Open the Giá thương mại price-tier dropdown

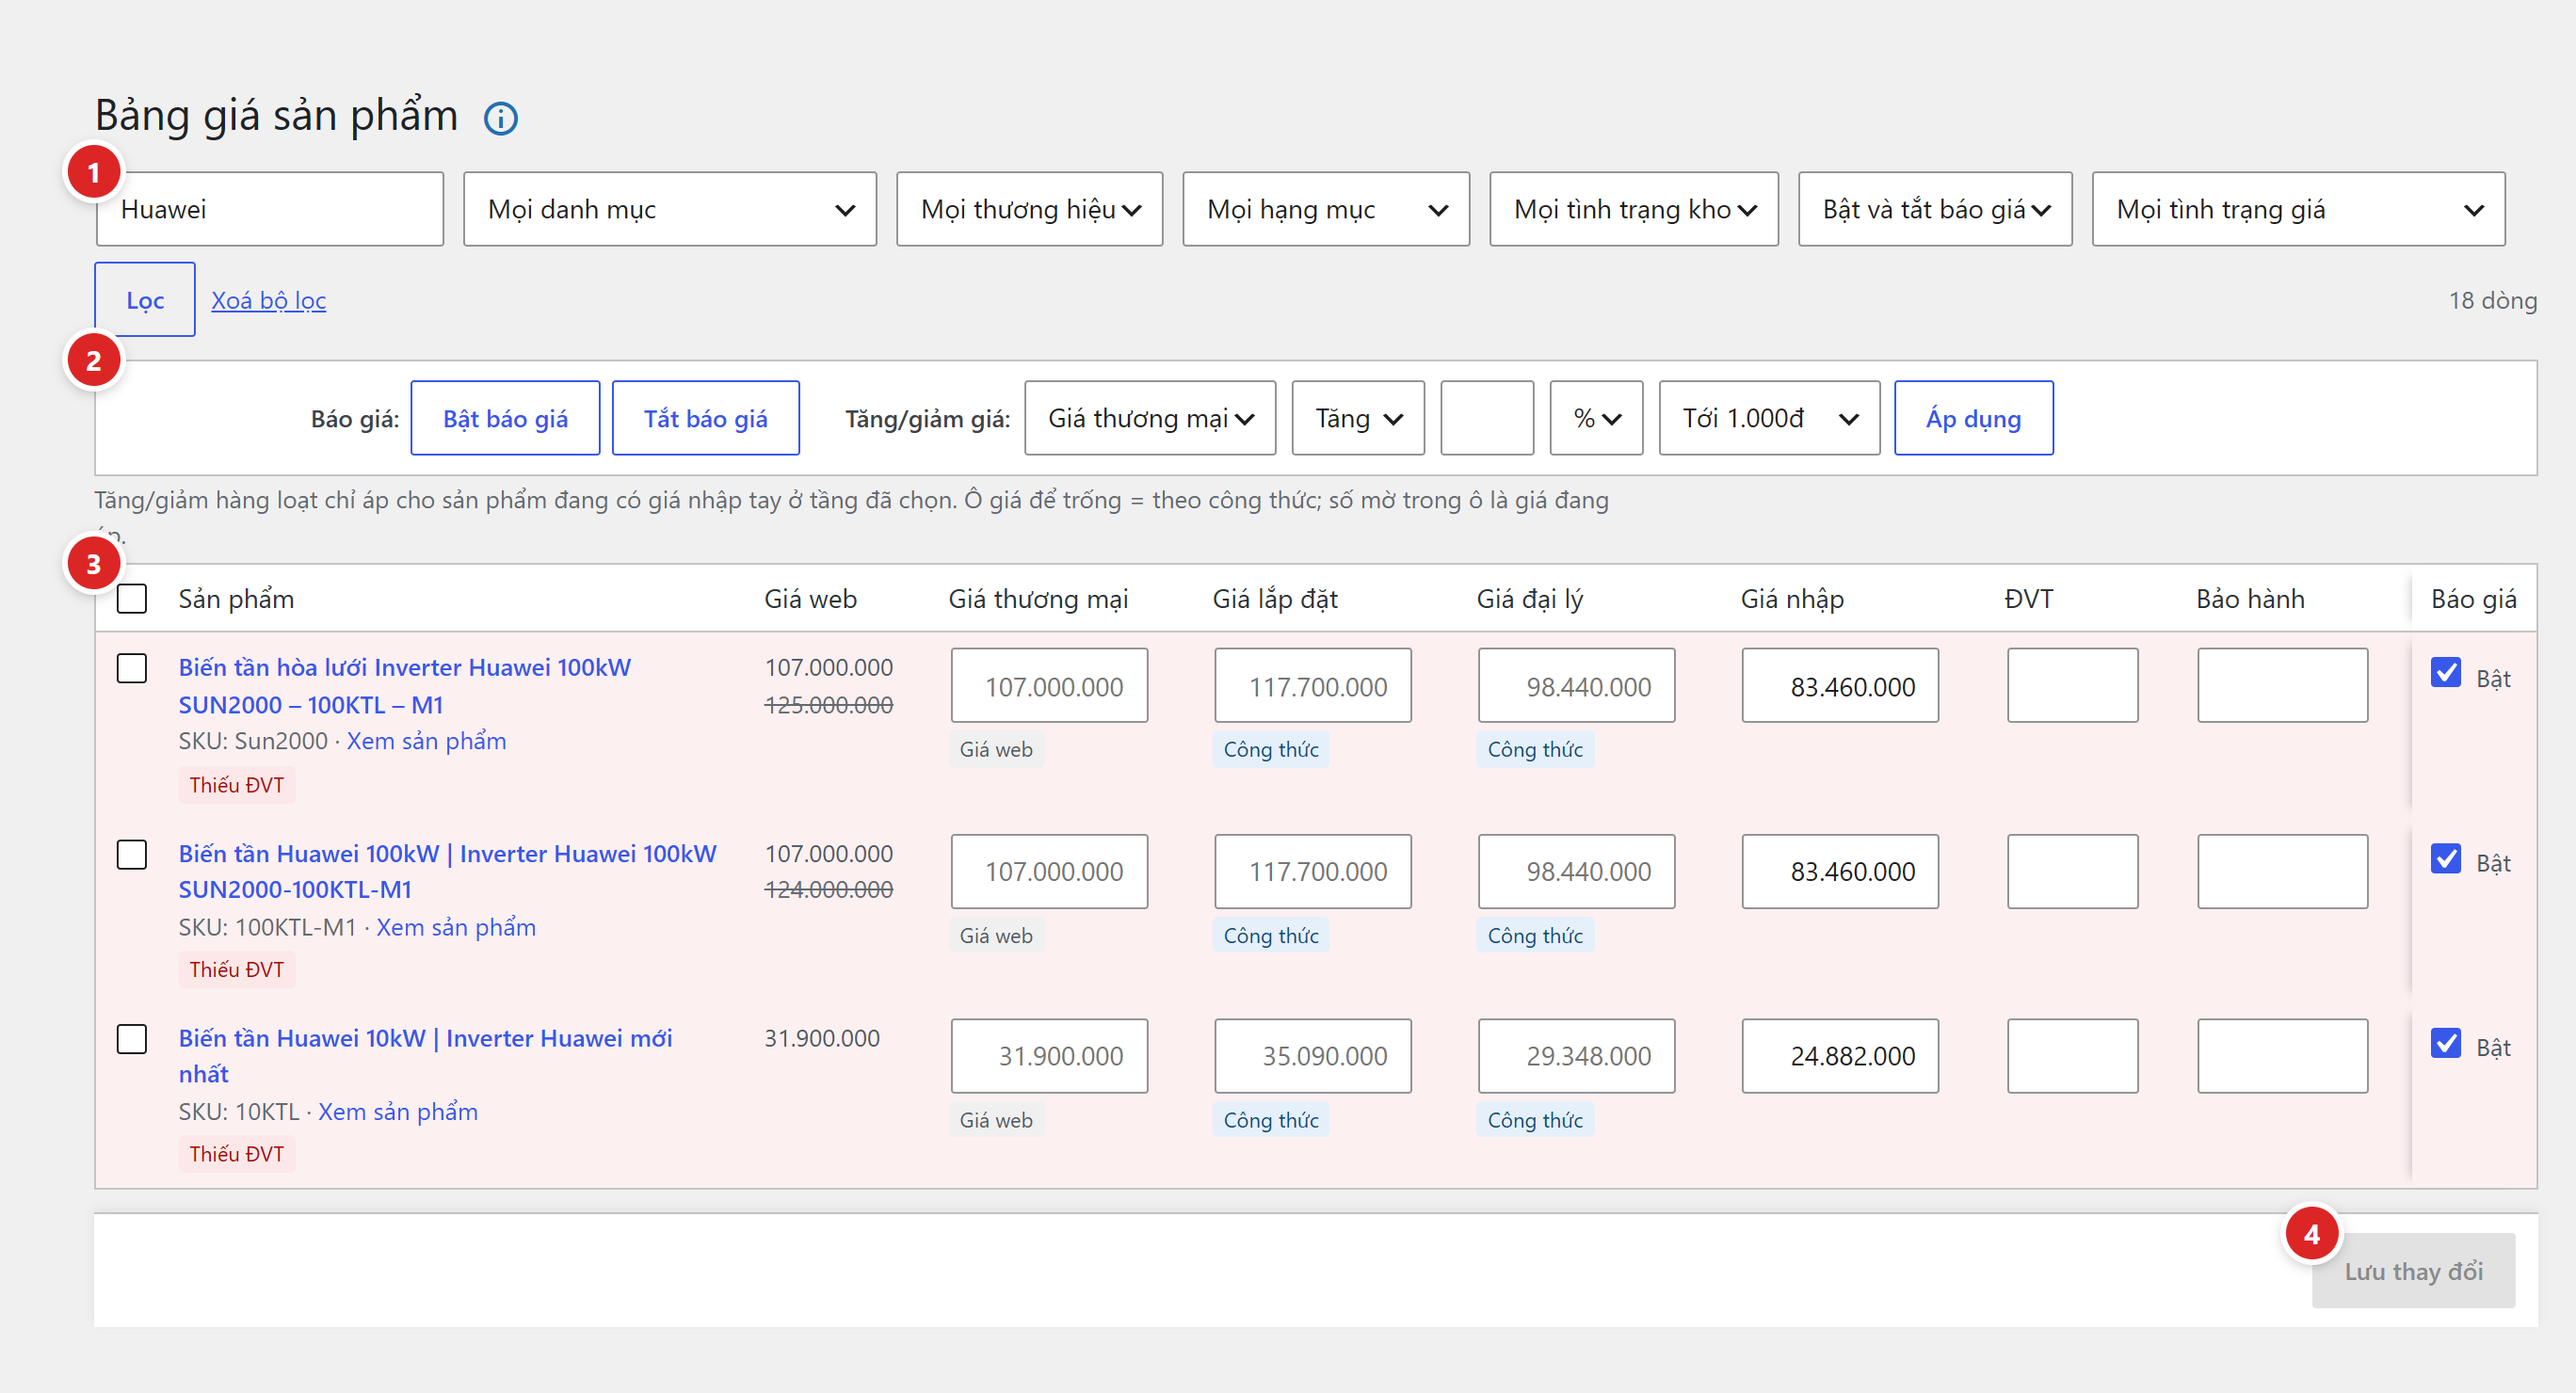[1150, 418]
